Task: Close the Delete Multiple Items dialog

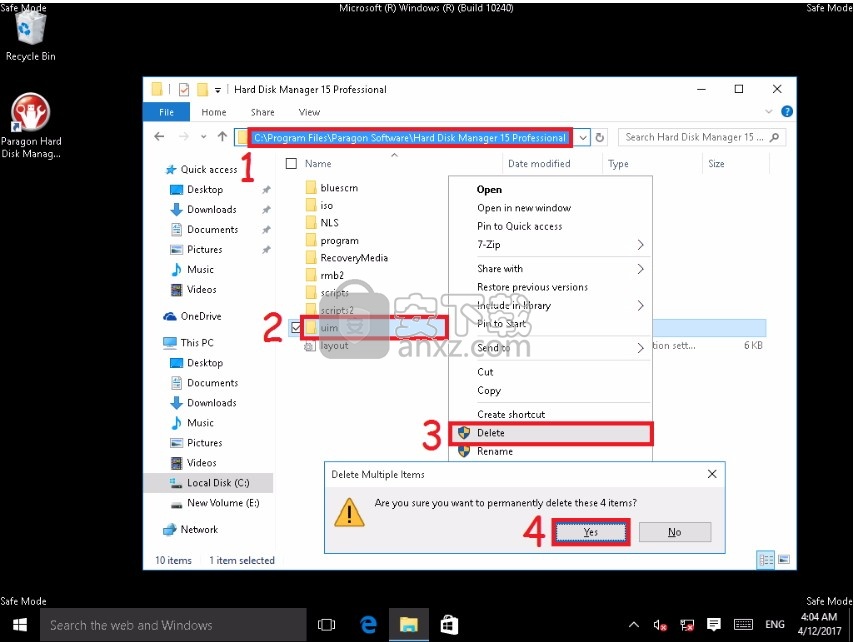Action: (711, 474)
